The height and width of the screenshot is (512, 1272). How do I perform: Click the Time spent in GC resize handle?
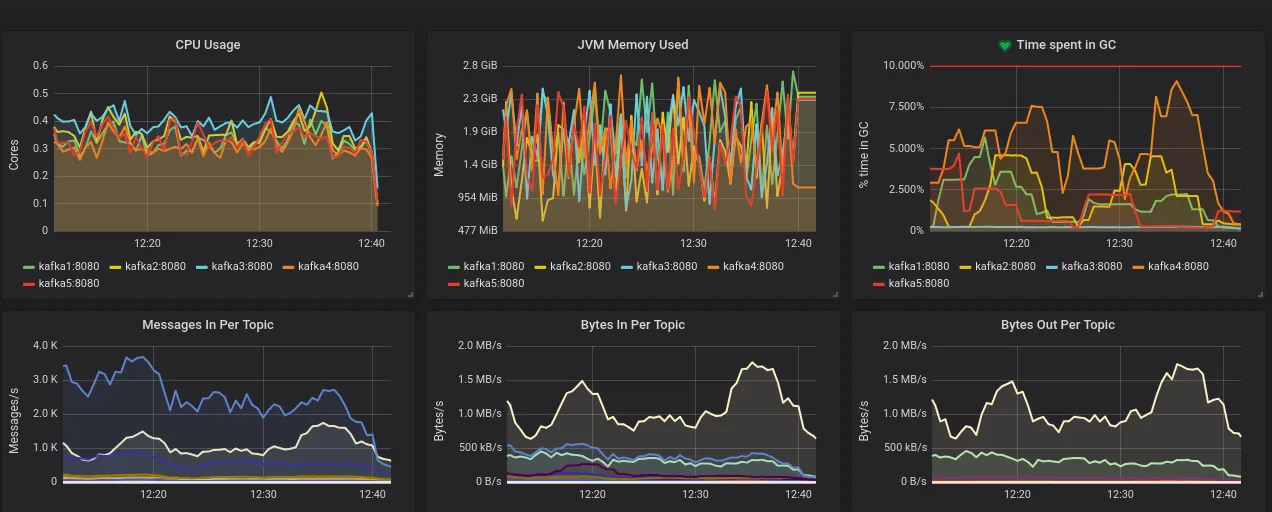pos(1261,294)
